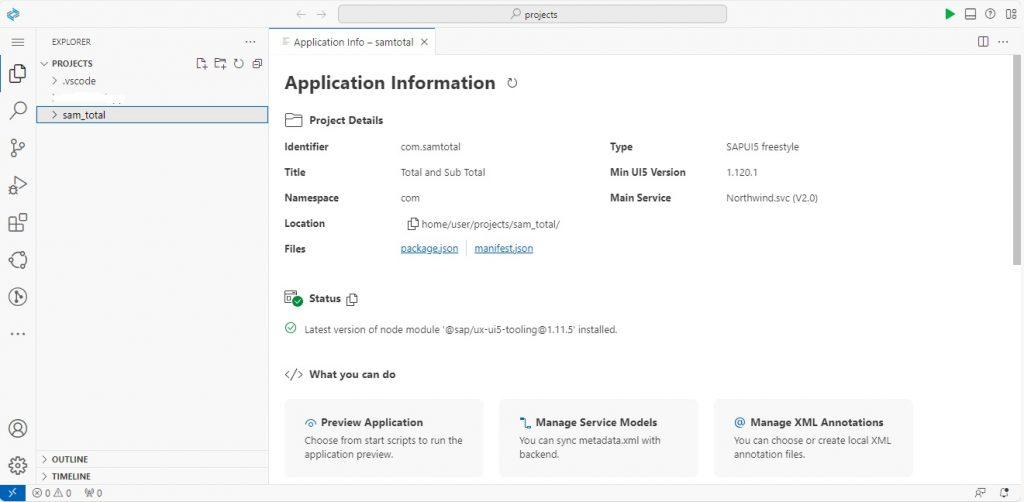
Task: Split the editor right
Action: (983, 42)
